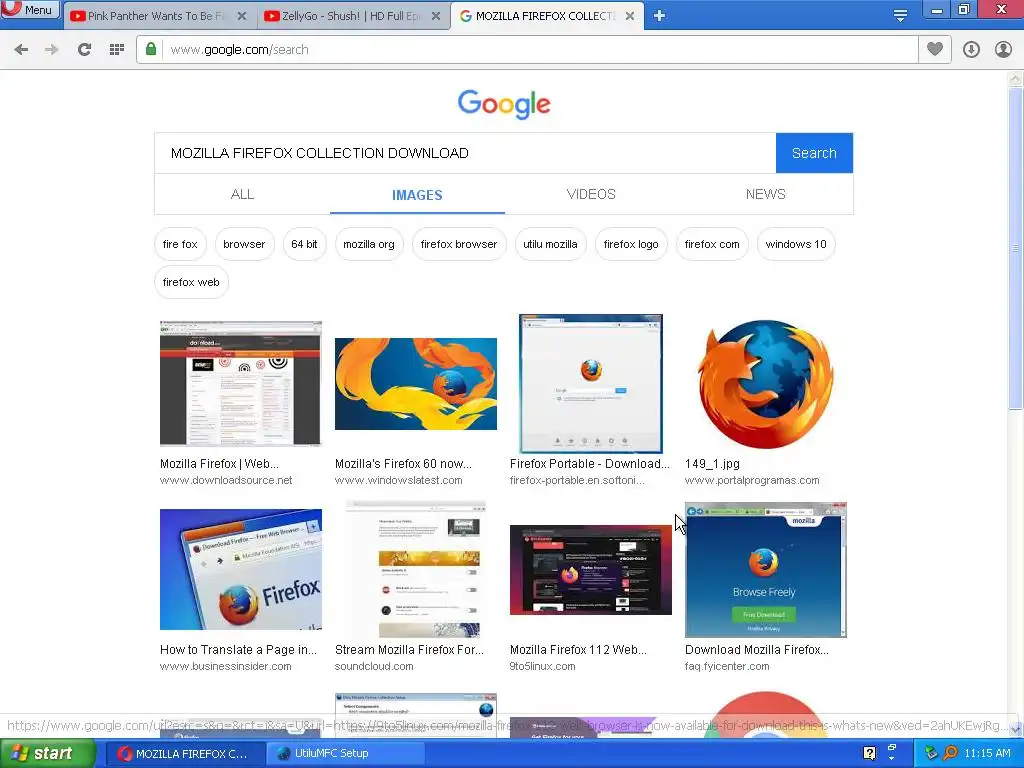Open the businessinsider Firefox thumbnail
The image size is (1024, 768).
tap(241, 569)
